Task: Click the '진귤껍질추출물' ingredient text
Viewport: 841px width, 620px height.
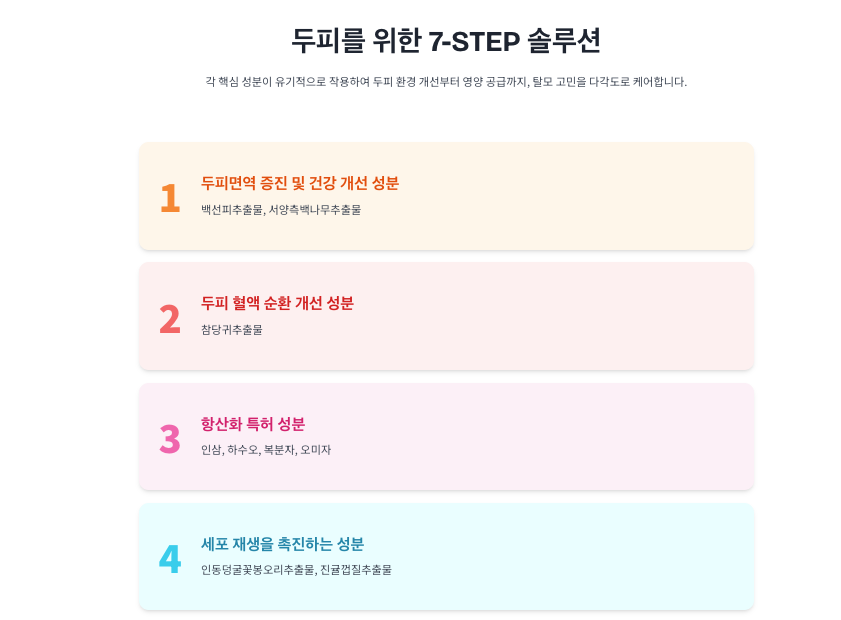Action: pyautogui.click(x=356, y=570)
